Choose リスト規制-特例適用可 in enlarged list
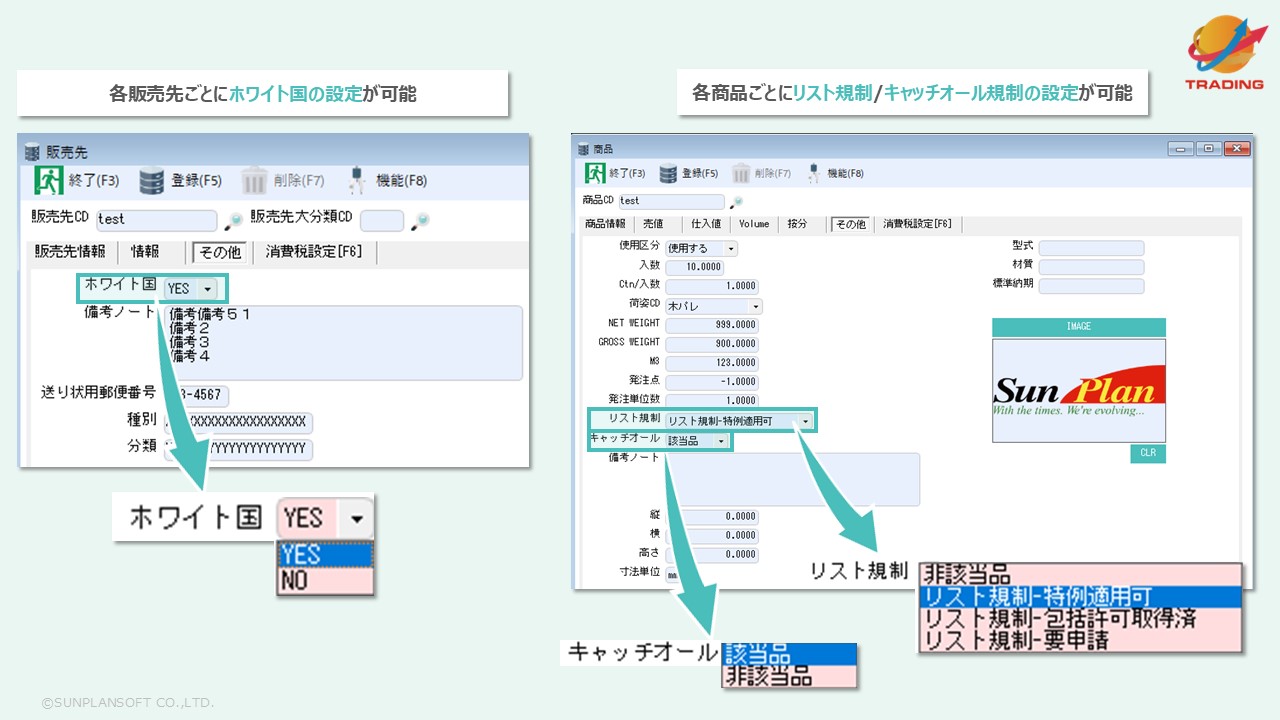The height and width of the screenshot is (720, 1280). 1080,597
